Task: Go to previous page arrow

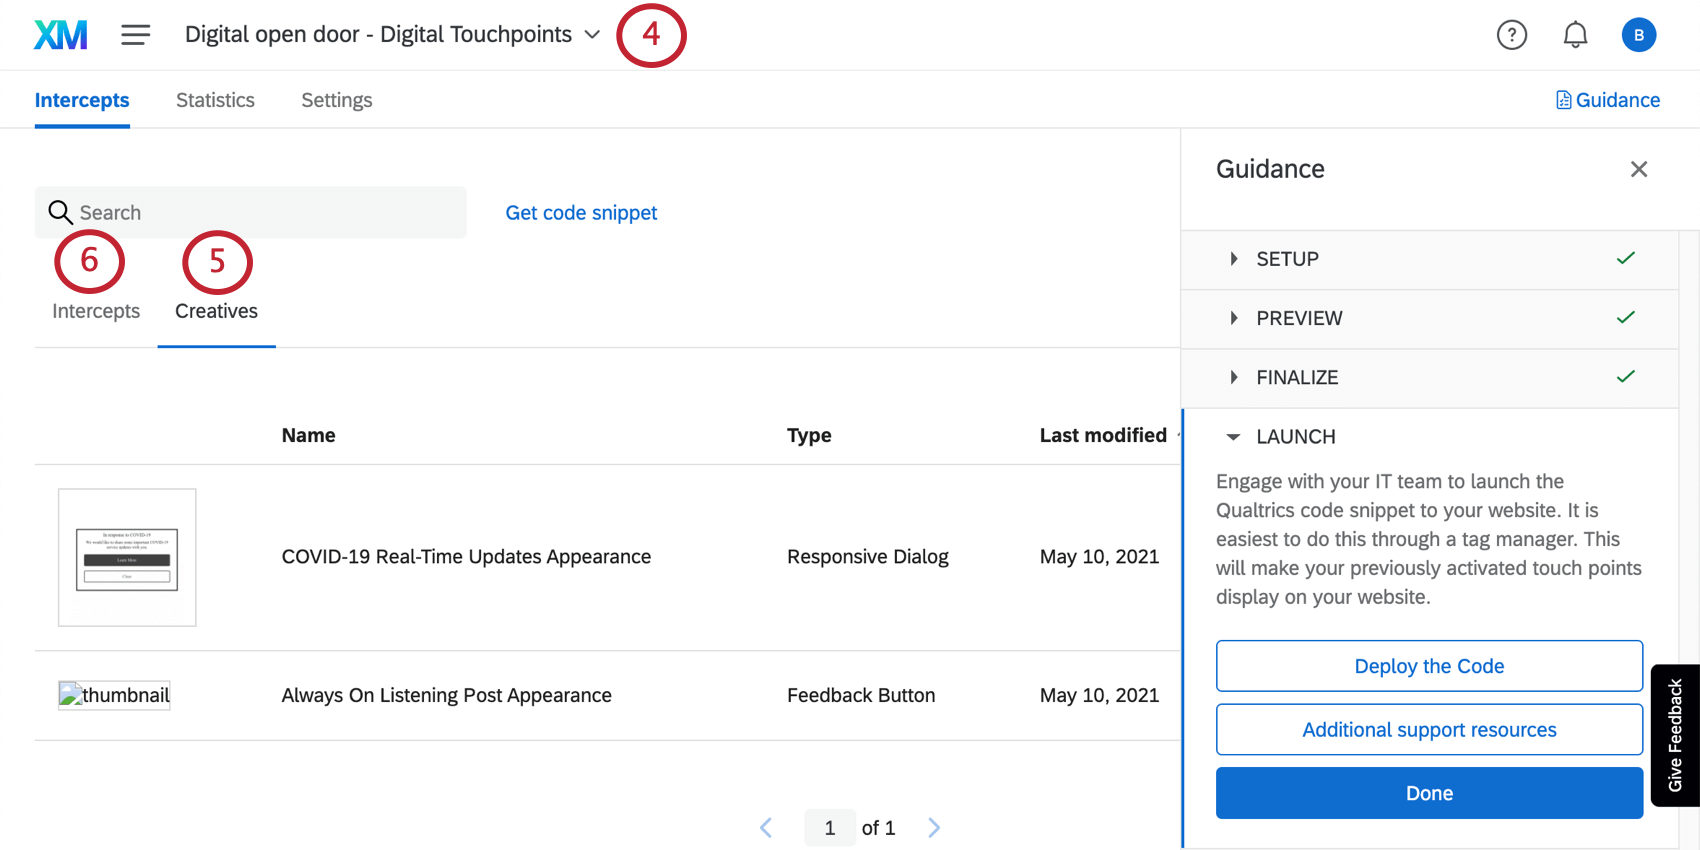Action: tap(766, 827)
